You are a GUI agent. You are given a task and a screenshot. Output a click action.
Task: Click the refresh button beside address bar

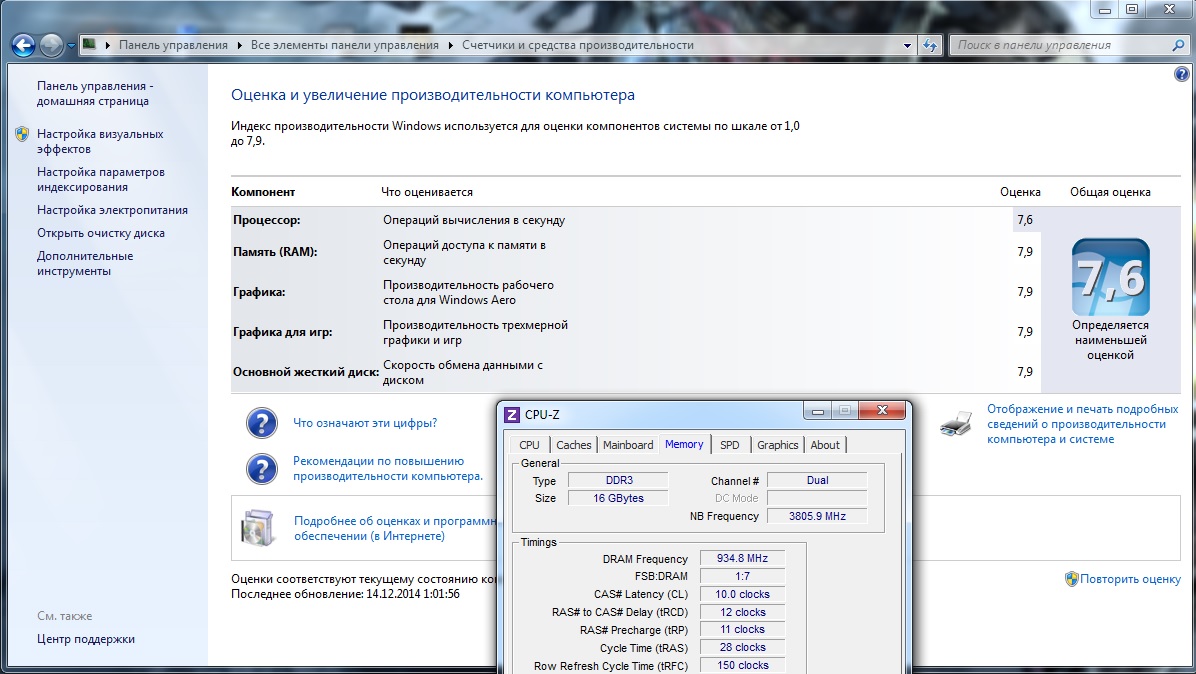(931, 45)
